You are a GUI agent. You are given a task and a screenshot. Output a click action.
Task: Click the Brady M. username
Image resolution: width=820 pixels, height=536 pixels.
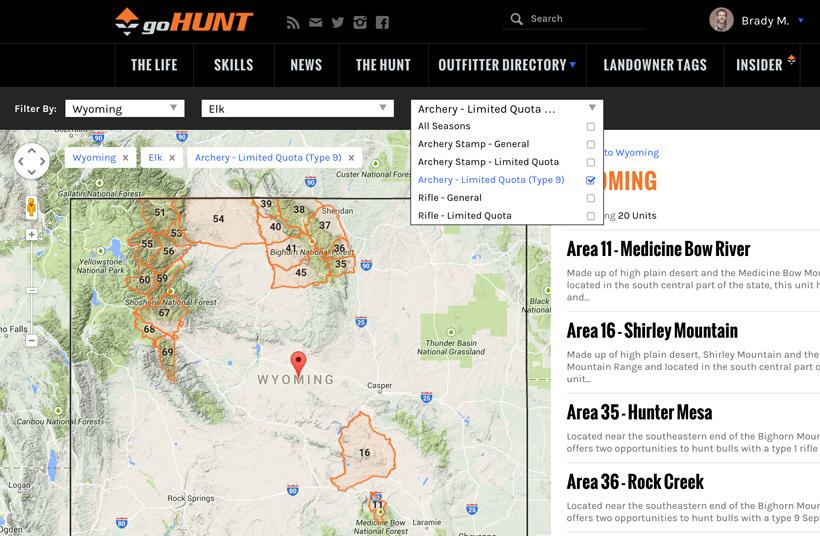pos(765,21)
